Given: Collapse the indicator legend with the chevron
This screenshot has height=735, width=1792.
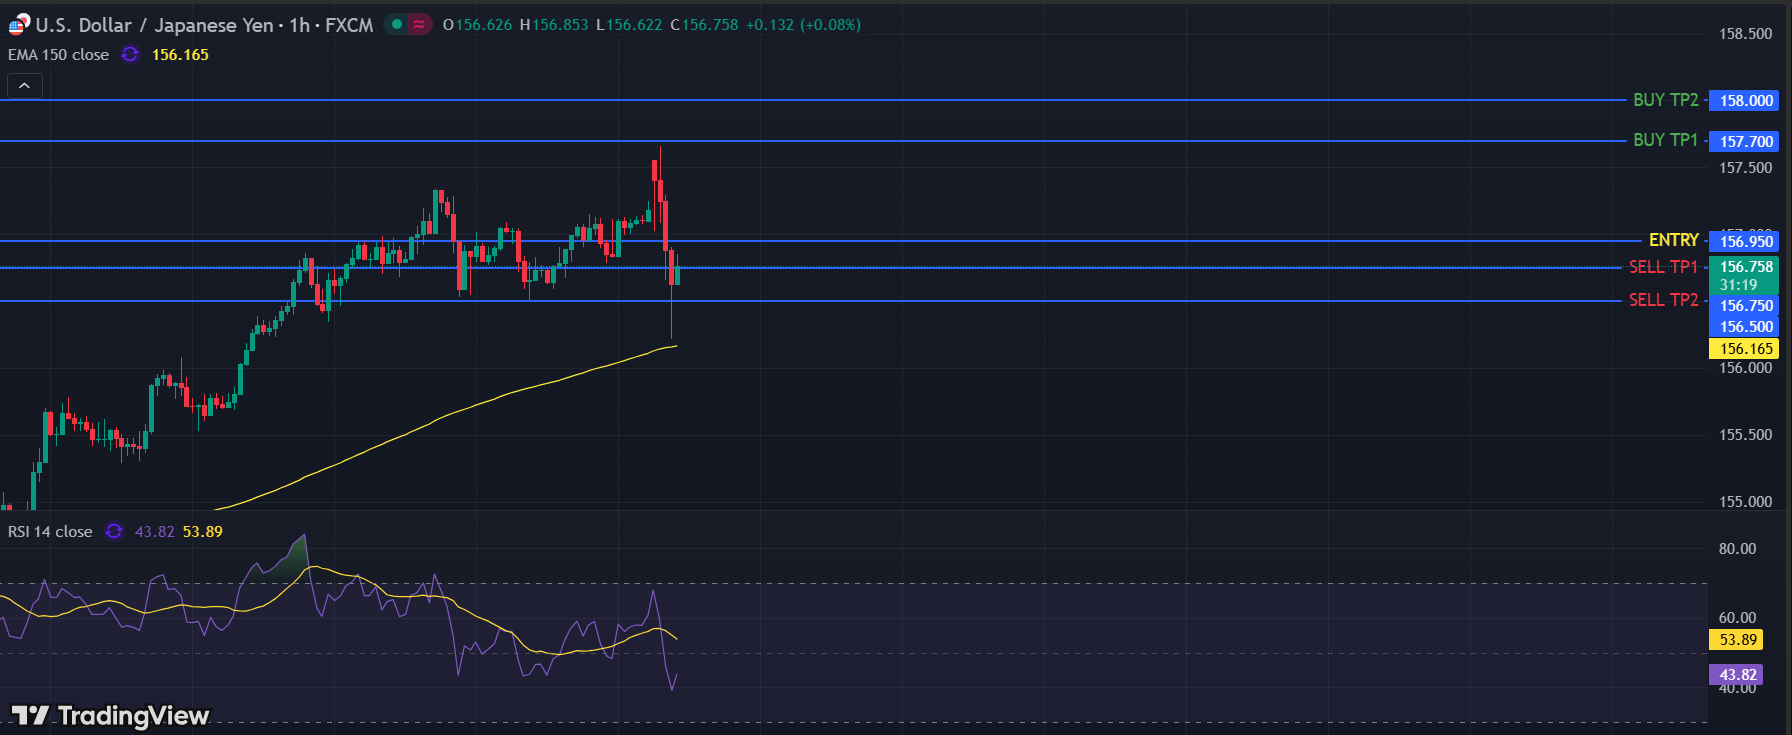Looking at the screenshot, I should coord(25,86).
